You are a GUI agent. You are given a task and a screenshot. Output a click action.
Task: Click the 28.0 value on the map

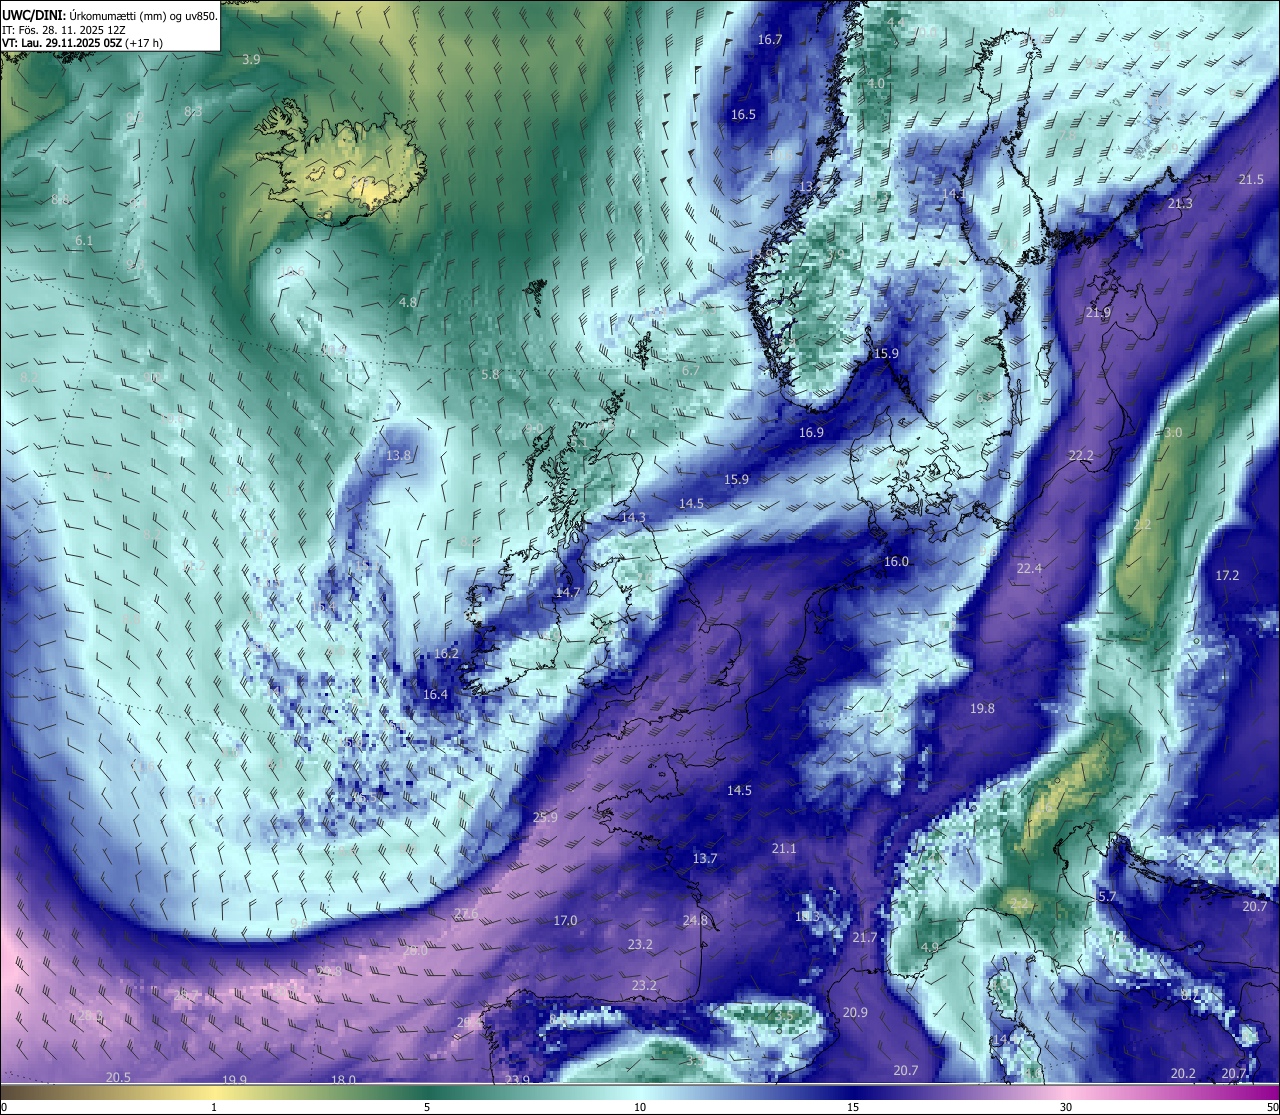[x=415, y=951]
